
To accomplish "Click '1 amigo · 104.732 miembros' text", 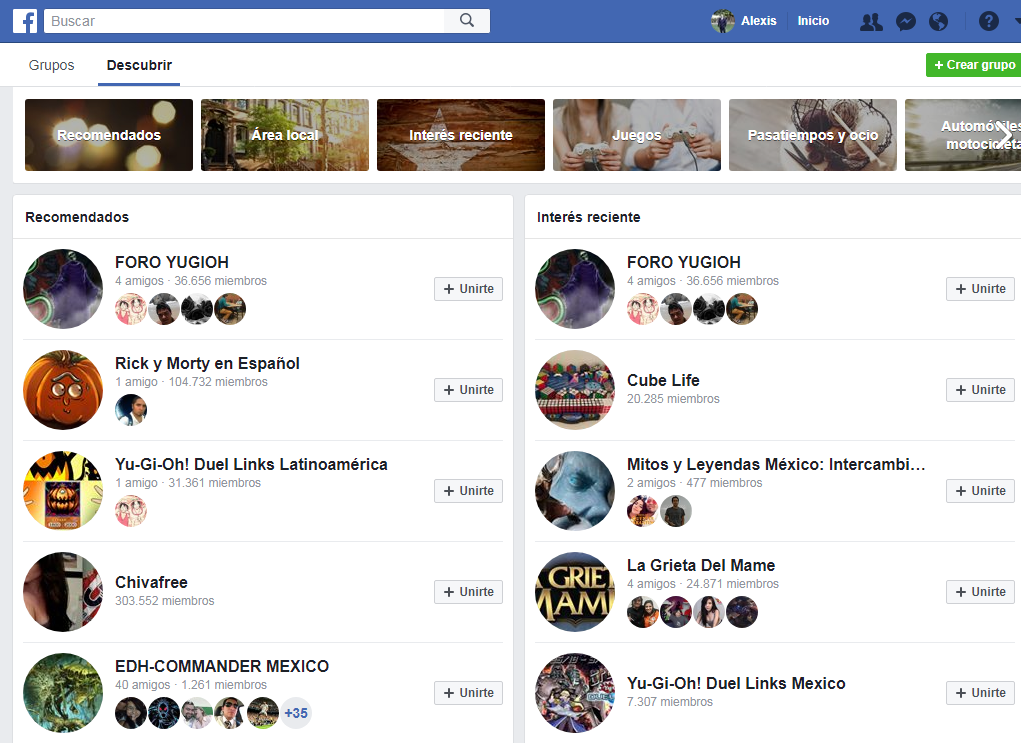I will click(x=191, y=382).
